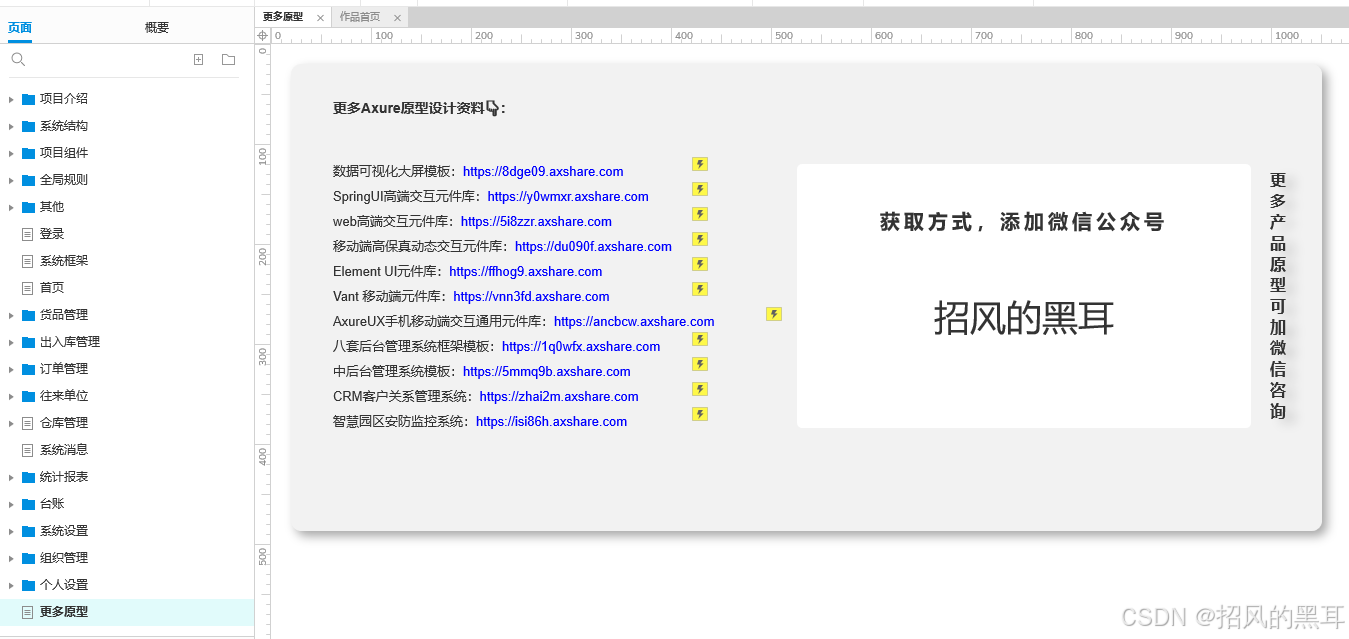The width and height of the screenshot is (1349, 639).
Task: Click the page search input field
Action: [105, 60]
